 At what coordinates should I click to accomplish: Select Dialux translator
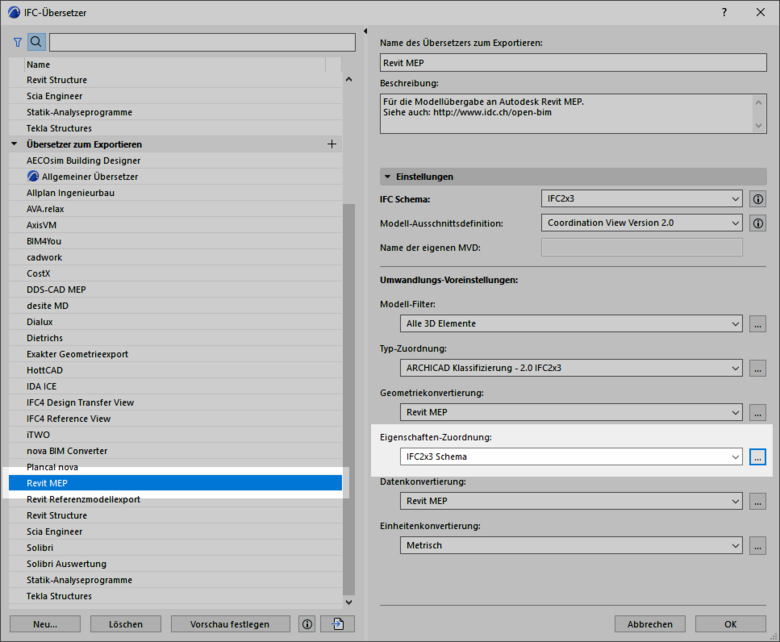[x=175, y=322]
